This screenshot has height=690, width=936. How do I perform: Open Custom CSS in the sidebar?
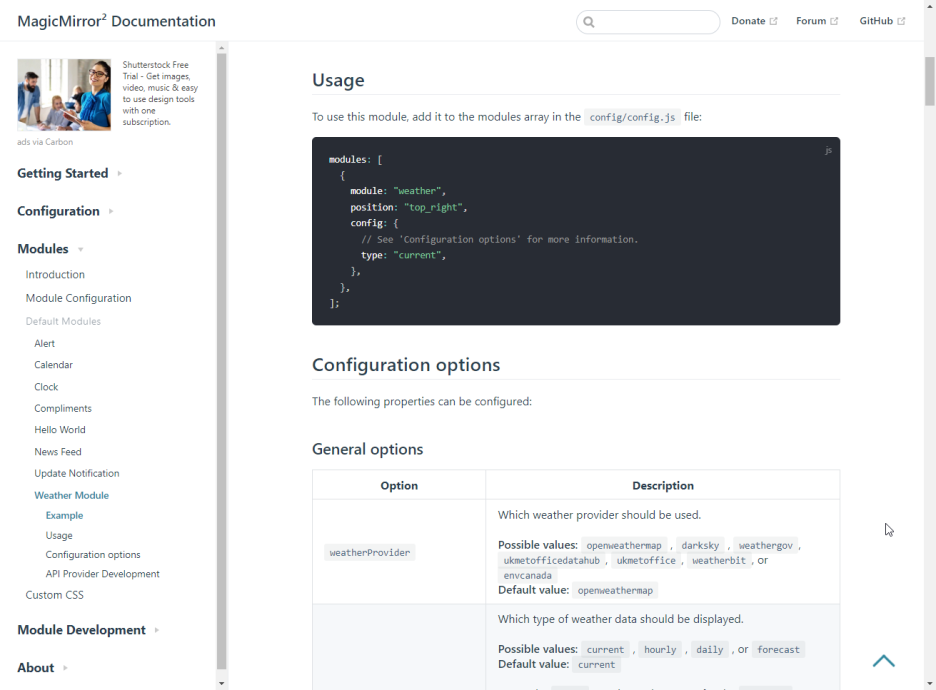pos(54,595)
